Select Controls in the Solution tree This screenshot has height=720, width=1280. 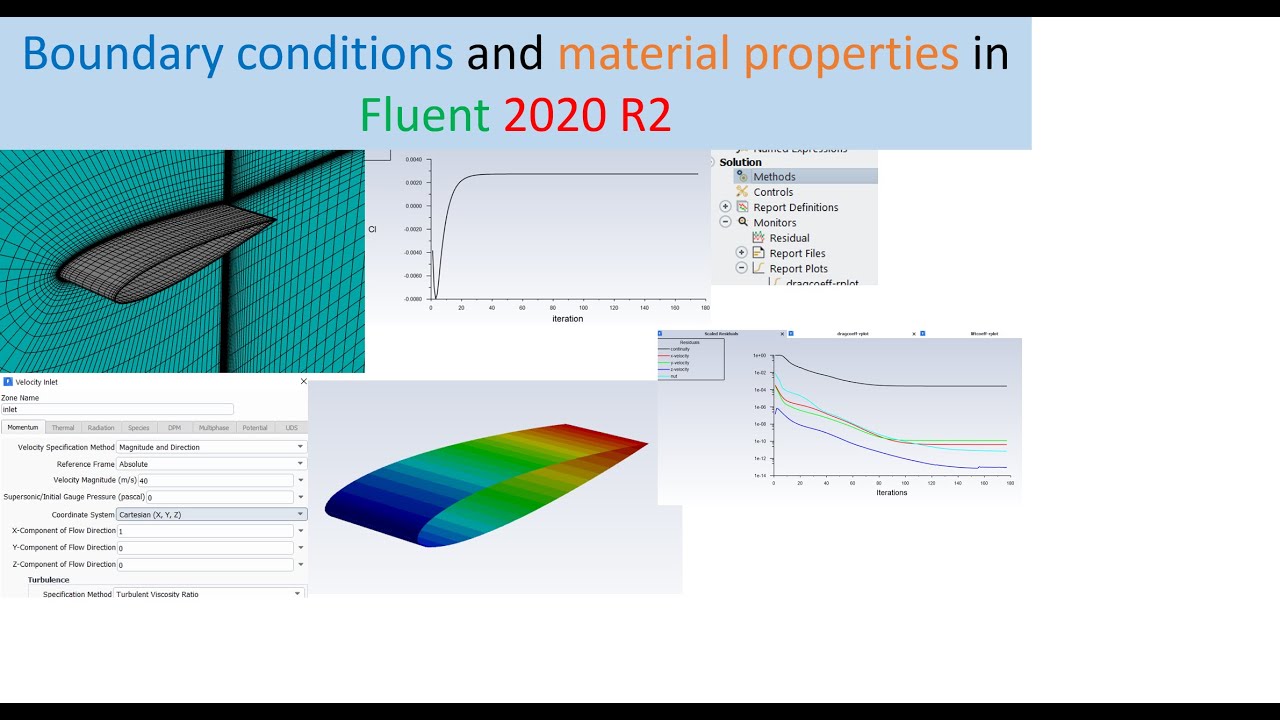773,192
